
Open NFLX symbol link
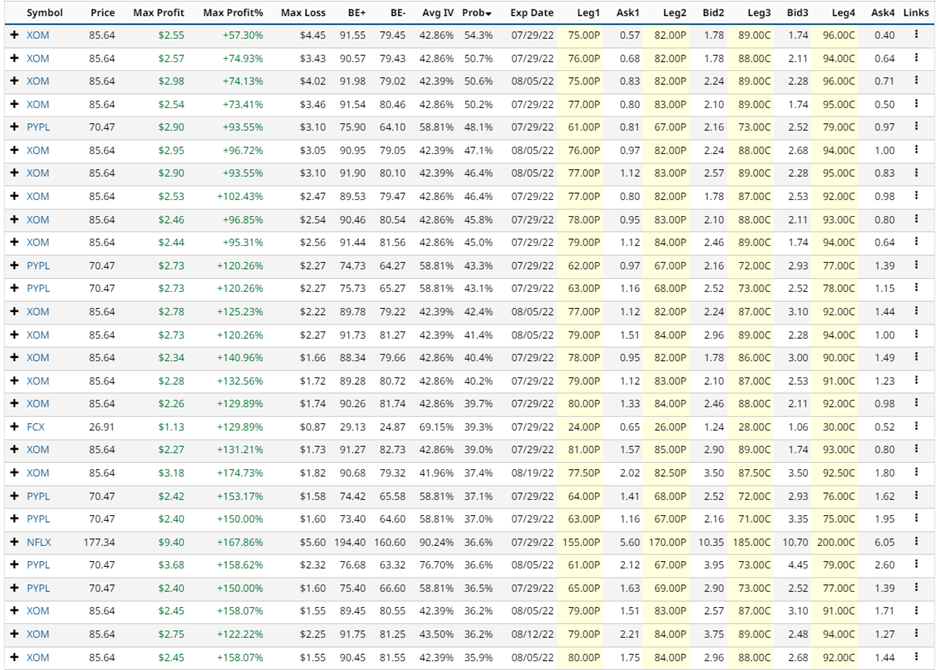pos(39,542)
